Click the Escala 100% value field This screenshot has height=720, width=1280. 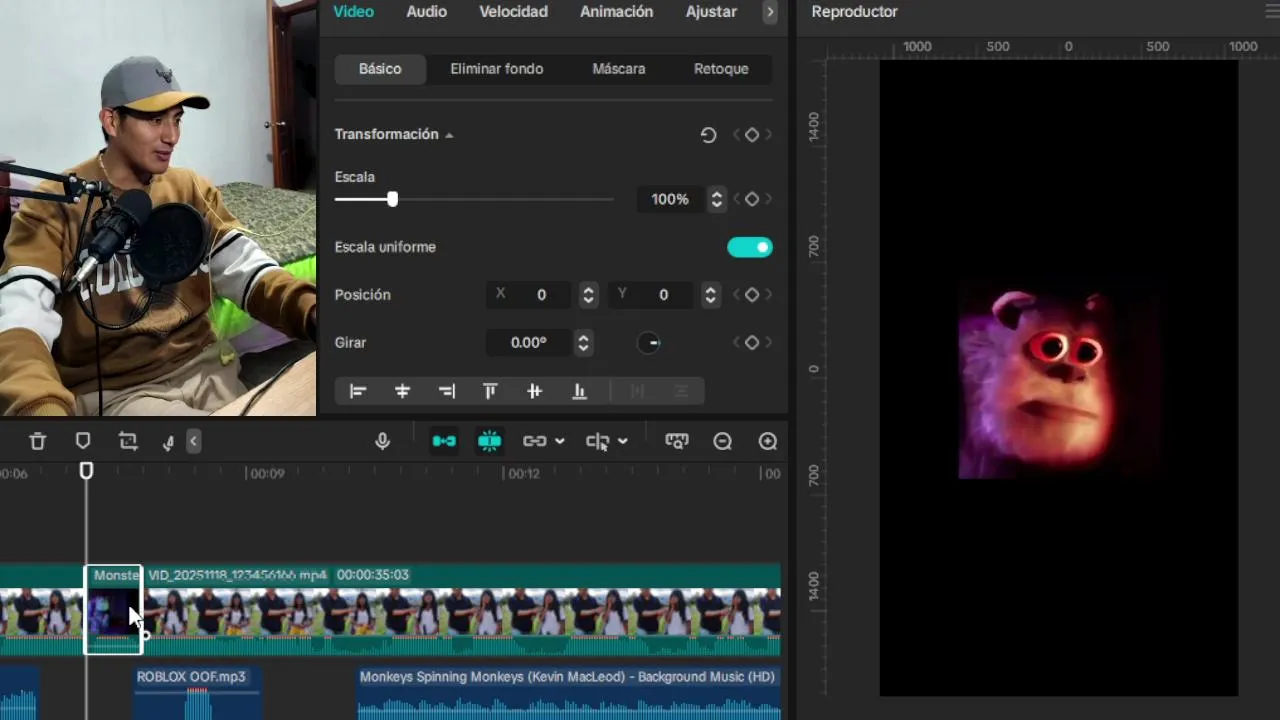tap(670, 199)
